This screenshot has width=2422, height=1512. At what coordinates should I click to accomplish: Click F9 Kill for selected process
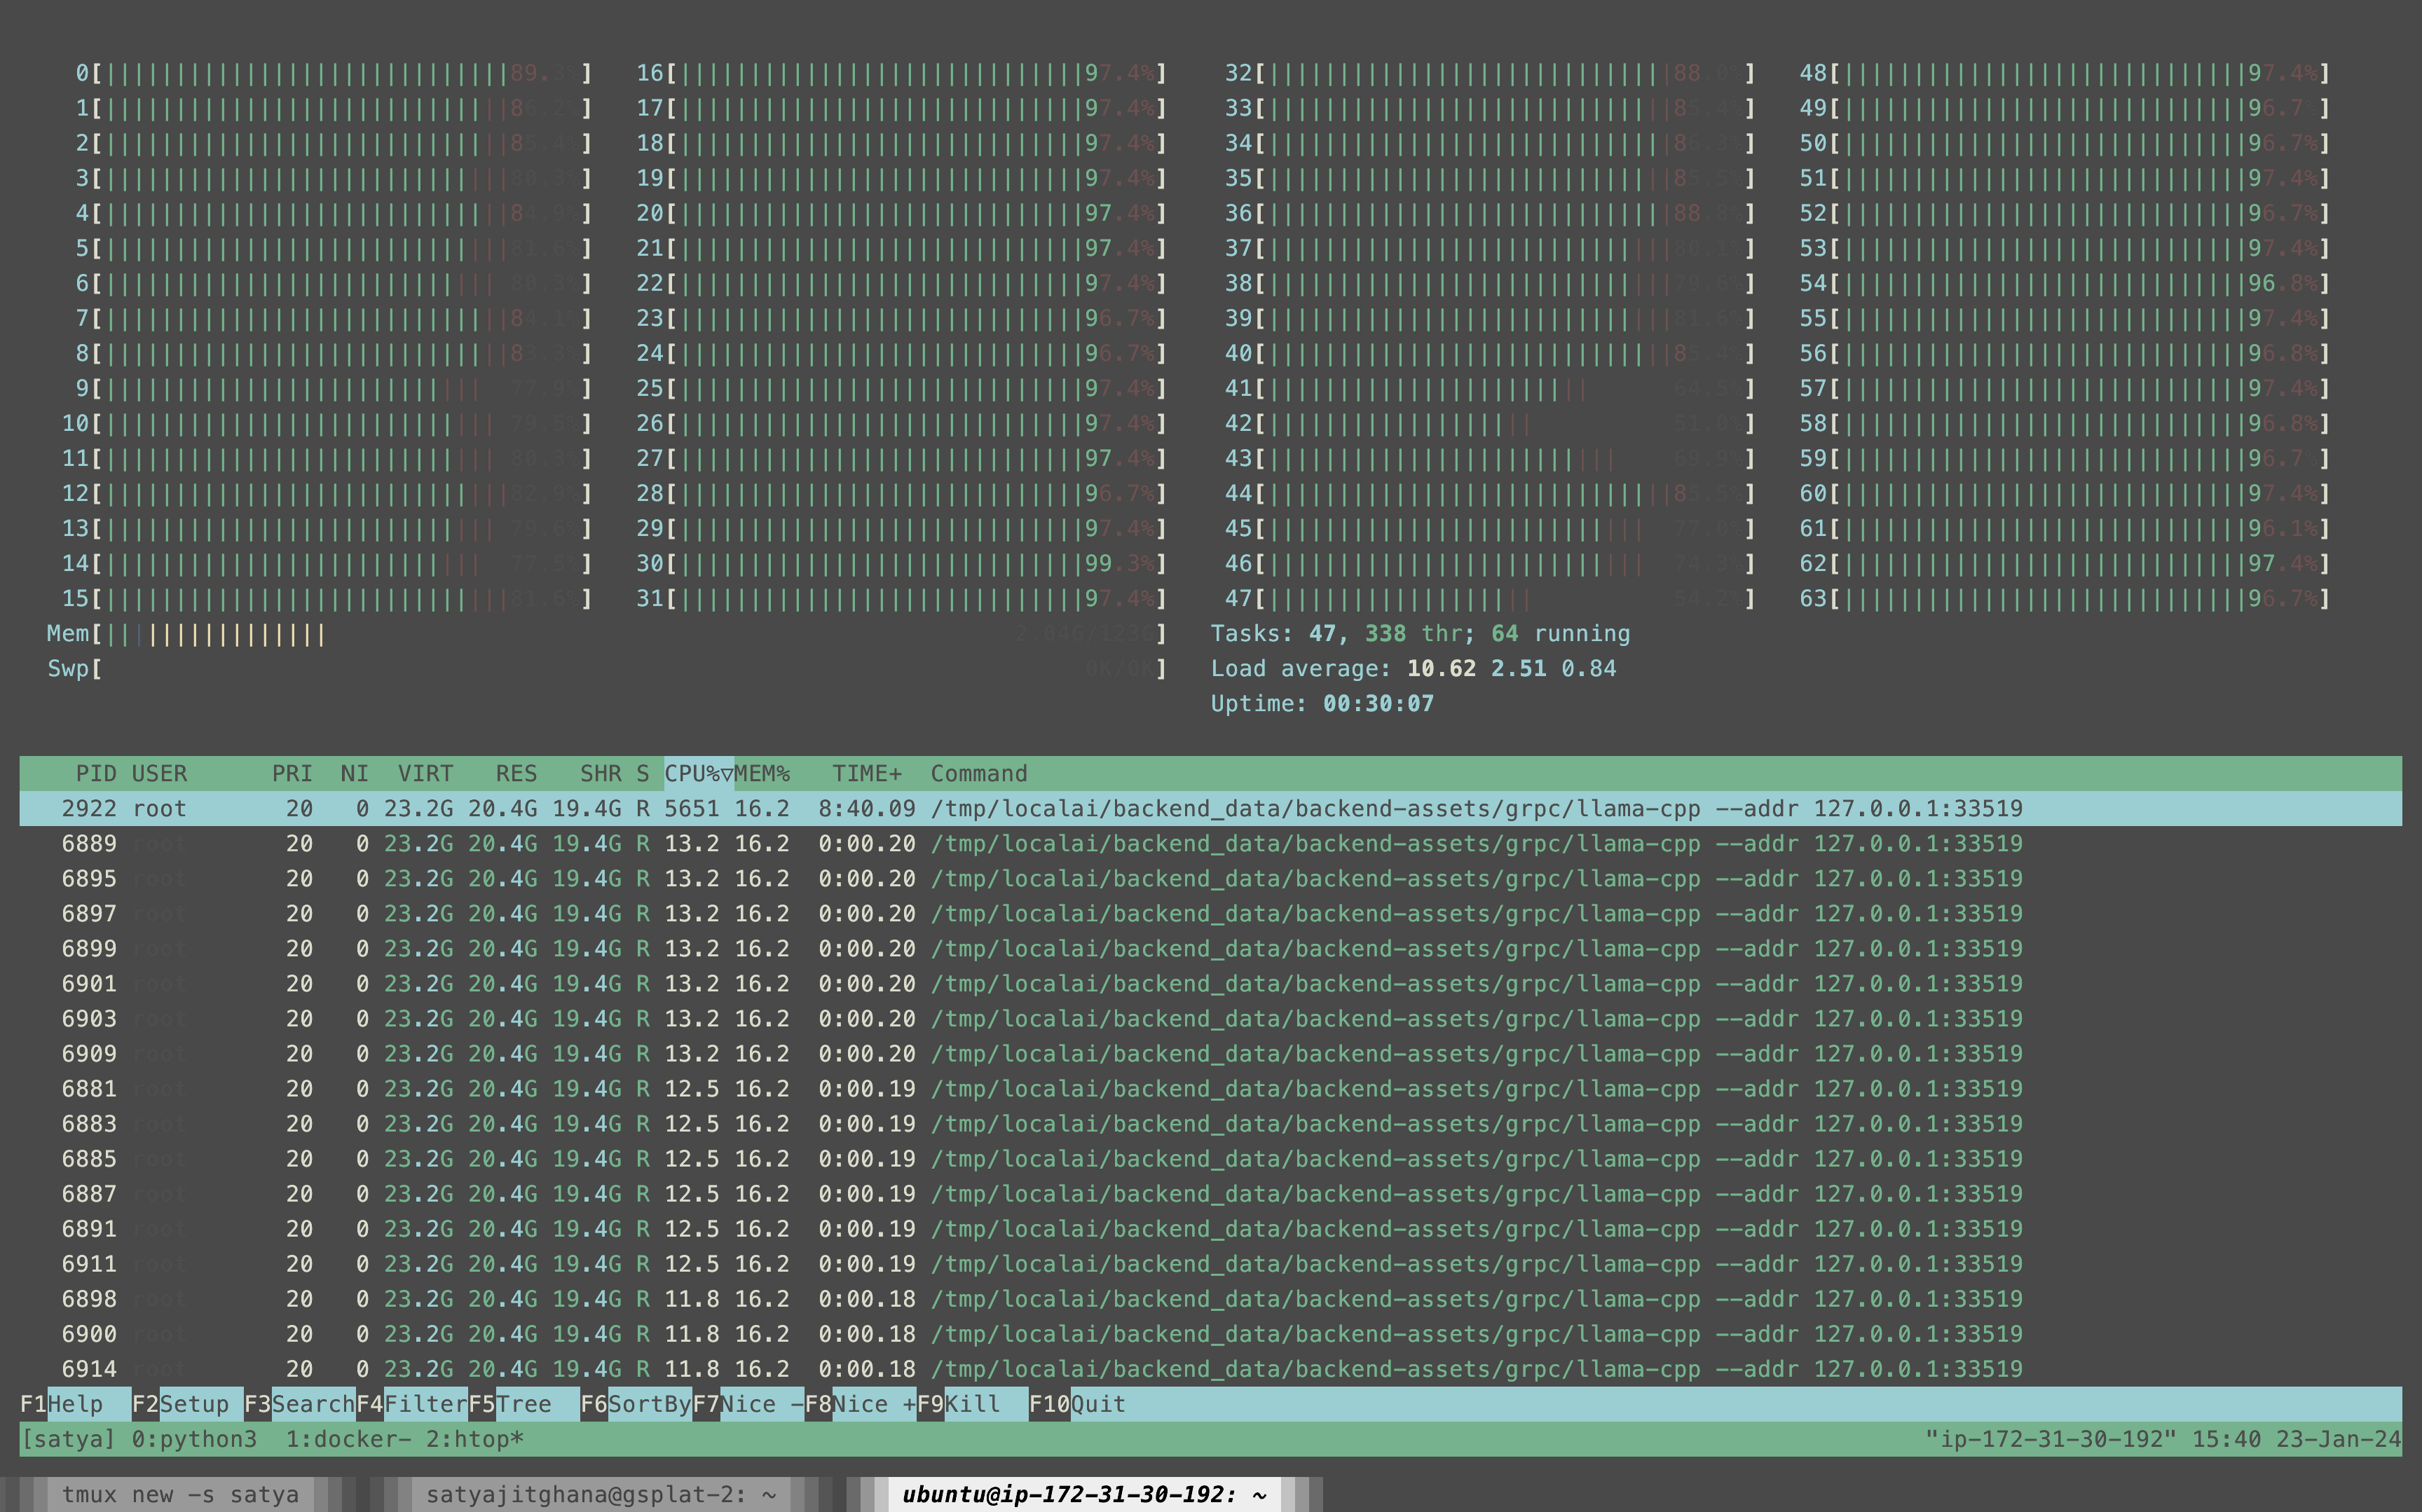tap(972, 1404)
